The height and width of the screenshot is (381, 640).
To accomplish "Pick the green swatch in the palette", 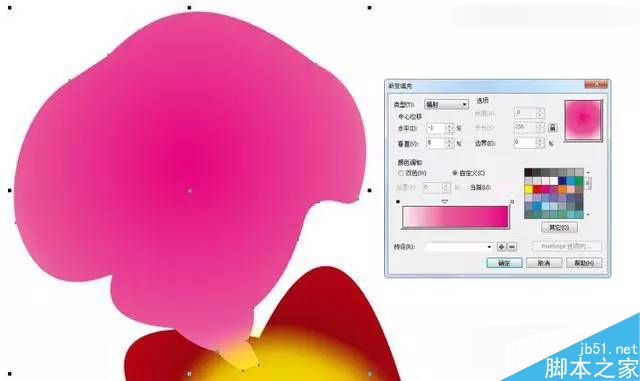I will (579, 180).
